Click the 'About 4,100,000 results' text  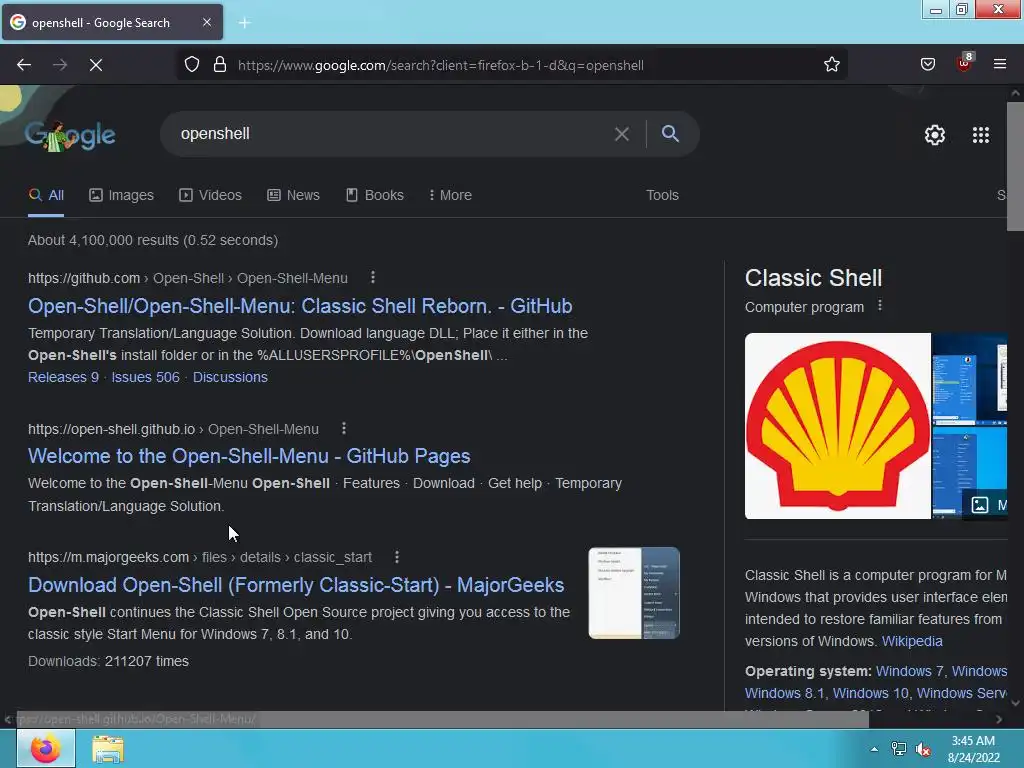coord(153,240)
